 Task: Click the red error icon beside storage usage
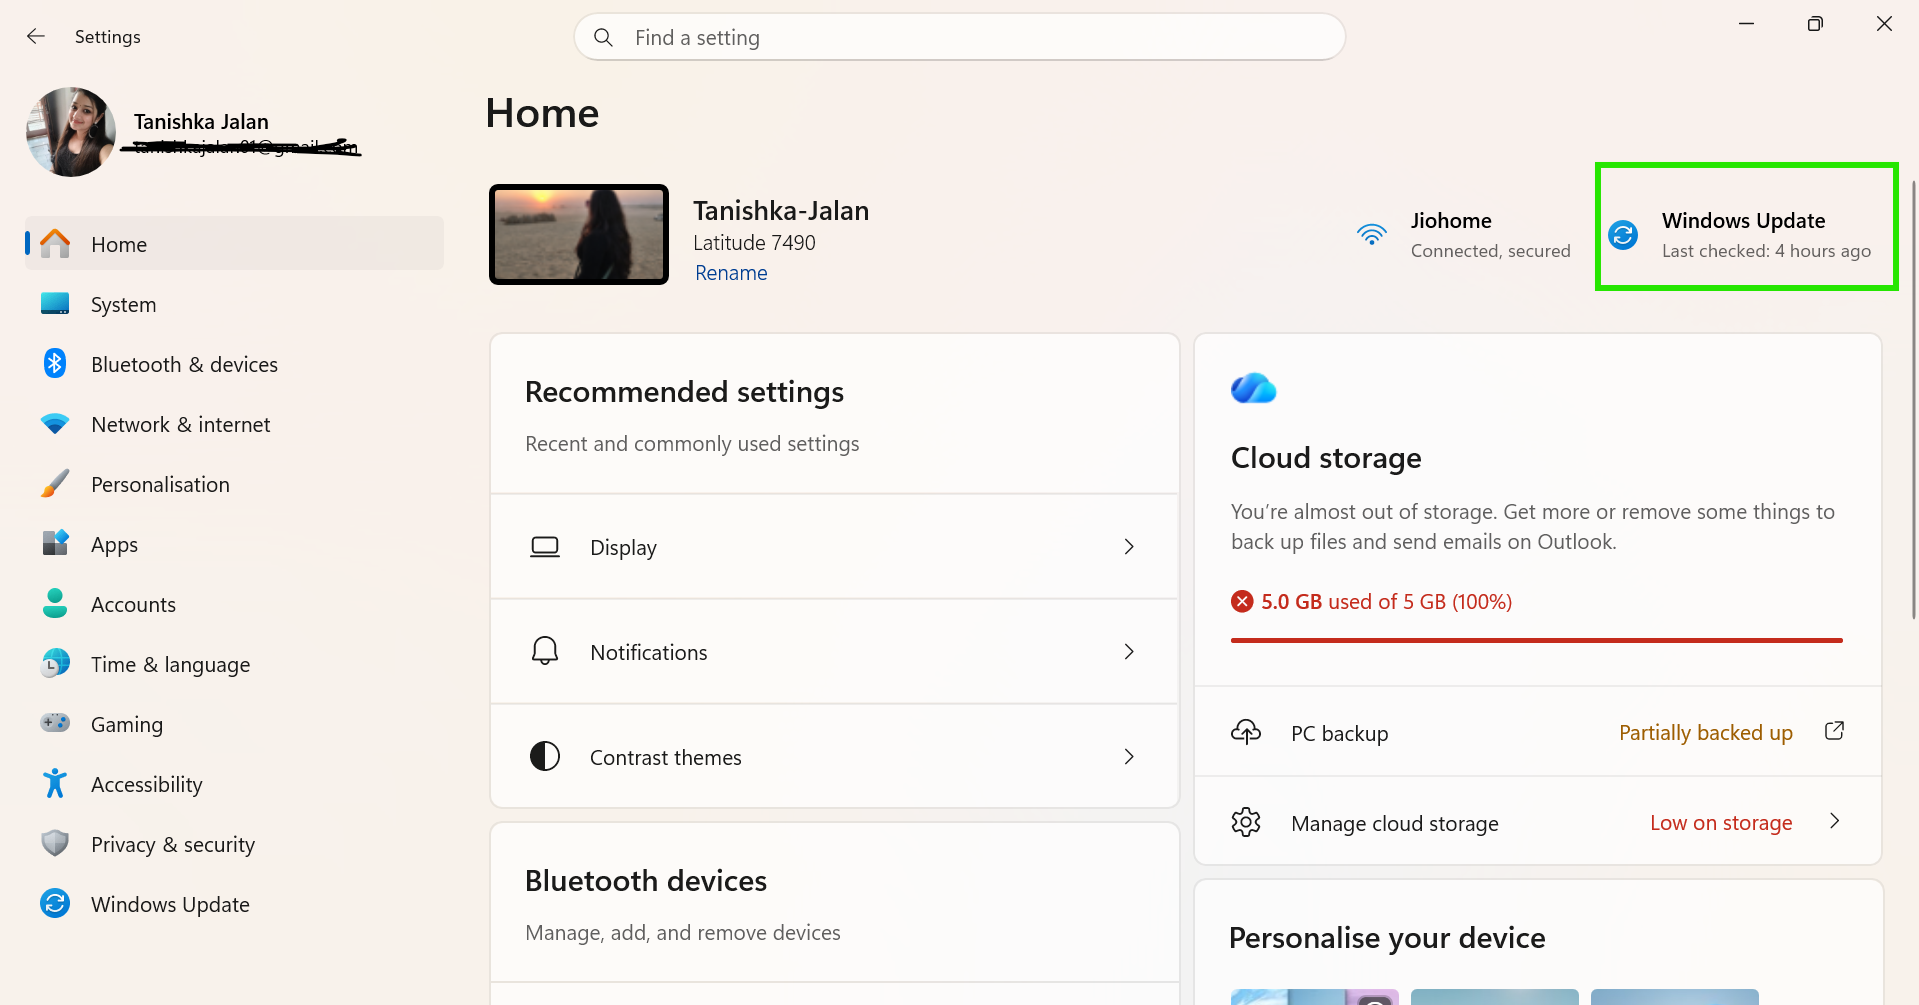tap(1242, 601)
